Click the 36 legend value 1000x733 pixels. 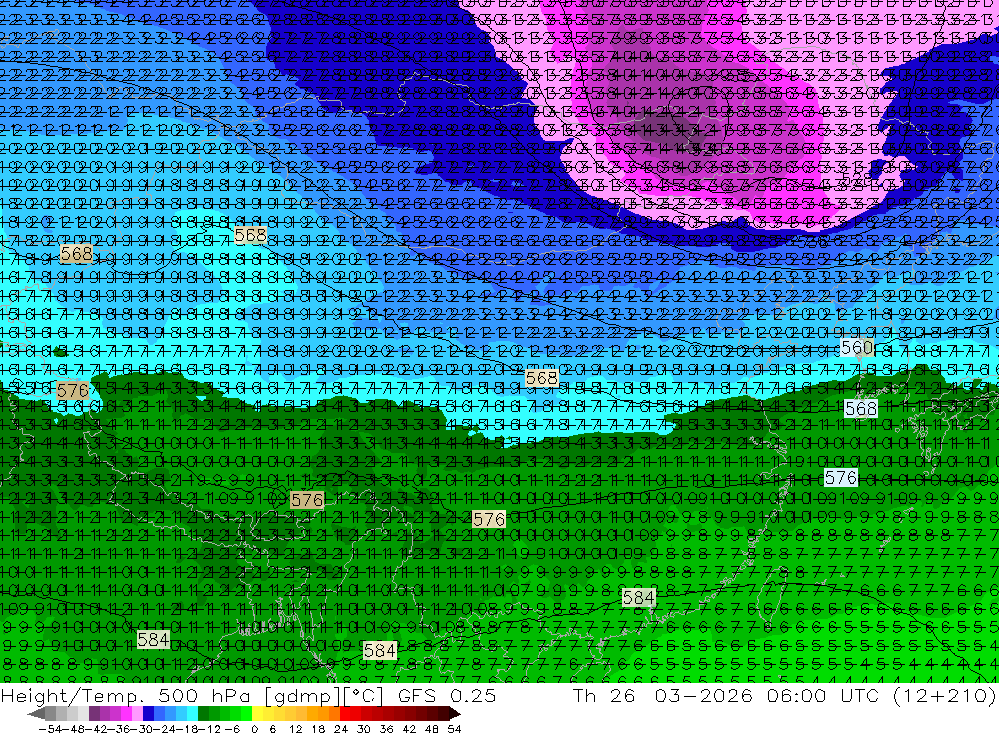point(386,729)
